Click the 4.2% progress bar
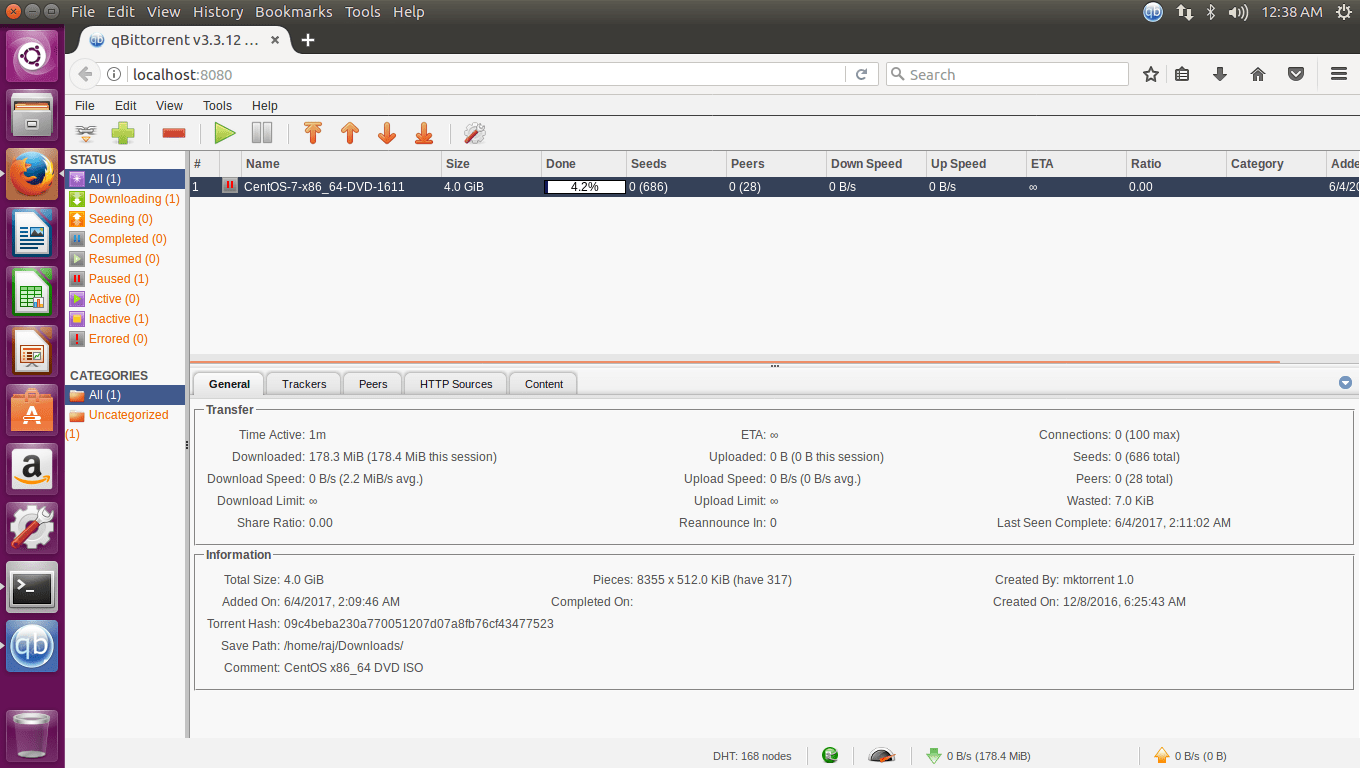This screenshot has height=768, width=1360. (x=585, y=187)
